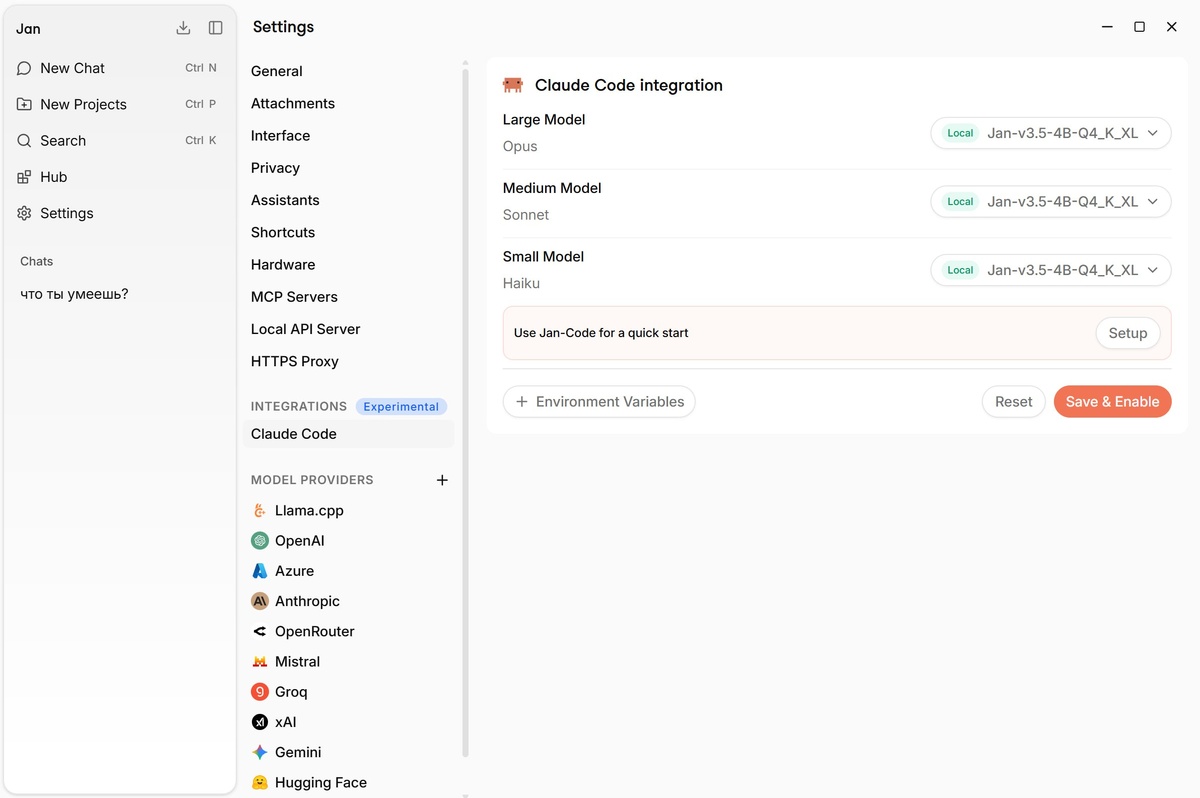This screenshot has width=1200, height=798.
Task: Click the Llama.cpp provider icon
Action: tap(260, 510)
